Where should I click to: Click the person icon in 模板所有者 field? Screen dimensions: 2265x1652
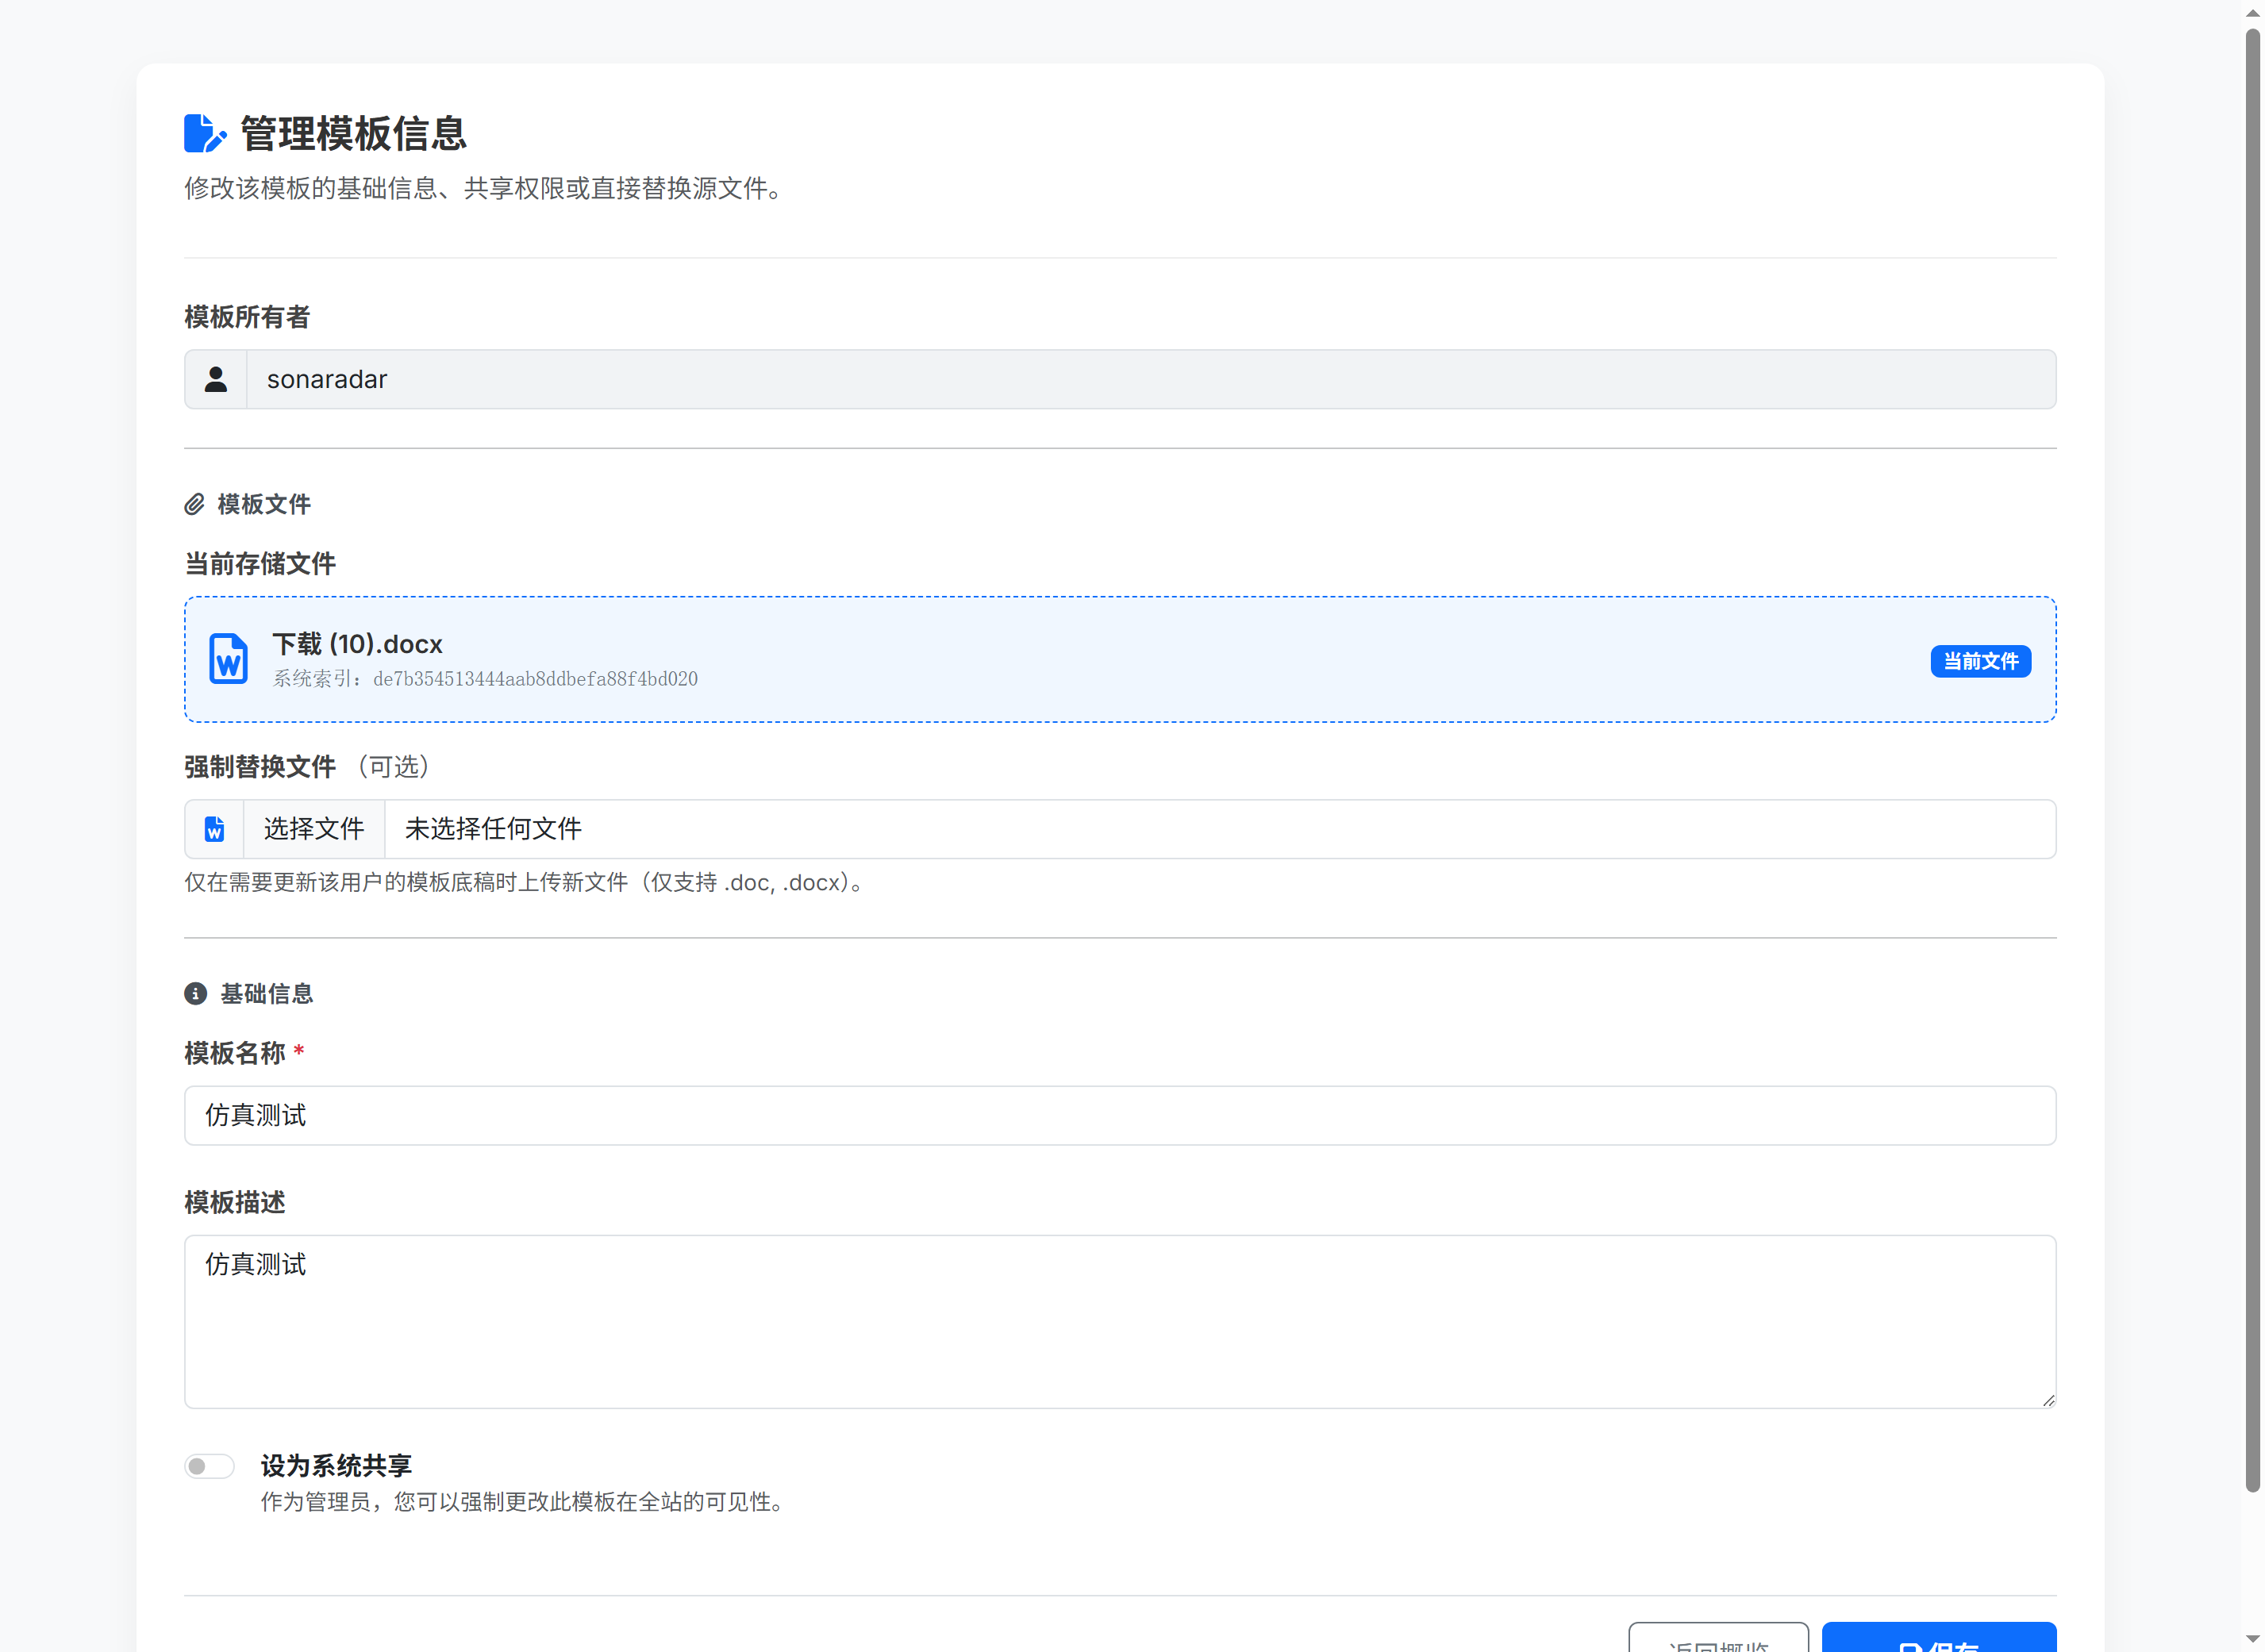214,379
